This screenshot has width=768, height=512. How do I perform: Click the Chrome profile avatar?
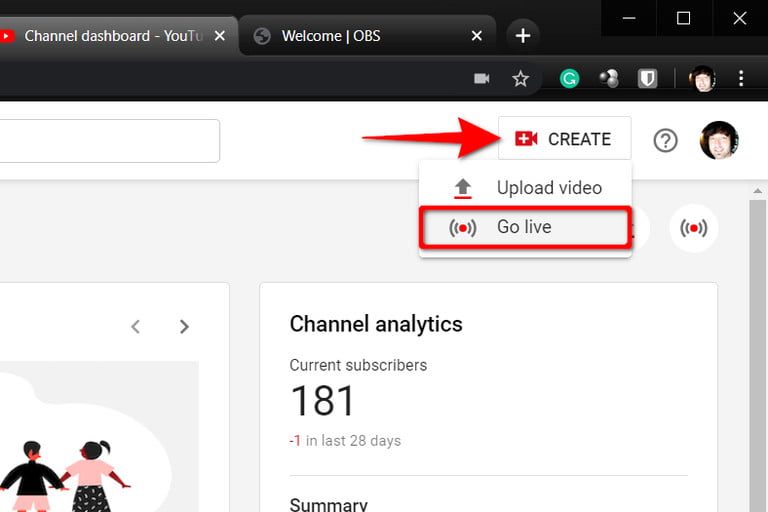(702, 78)
